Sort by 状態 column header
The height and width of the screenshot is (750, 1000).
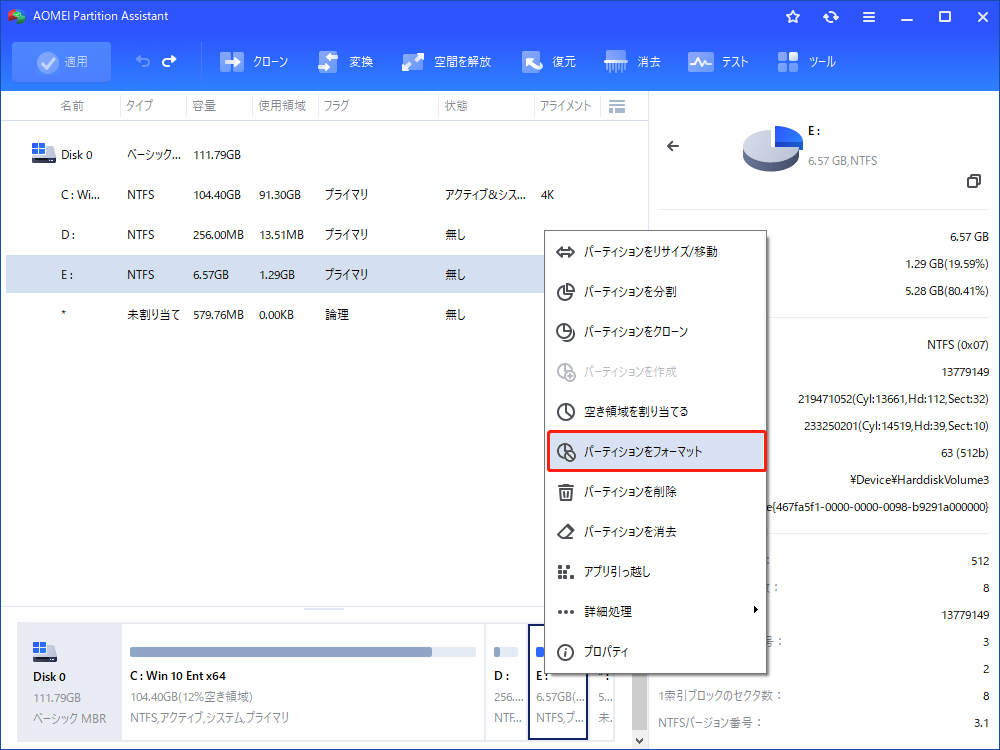[456, 106]
